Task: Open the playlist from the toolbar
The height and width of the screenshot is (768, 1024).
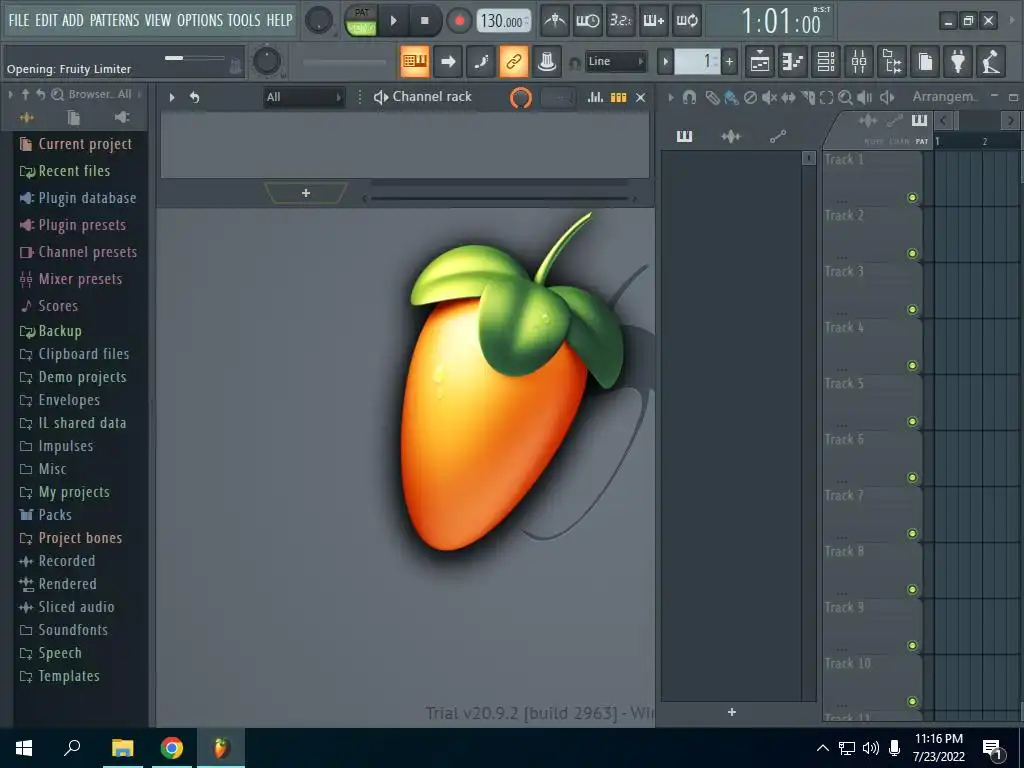Action: click(760, 62)
